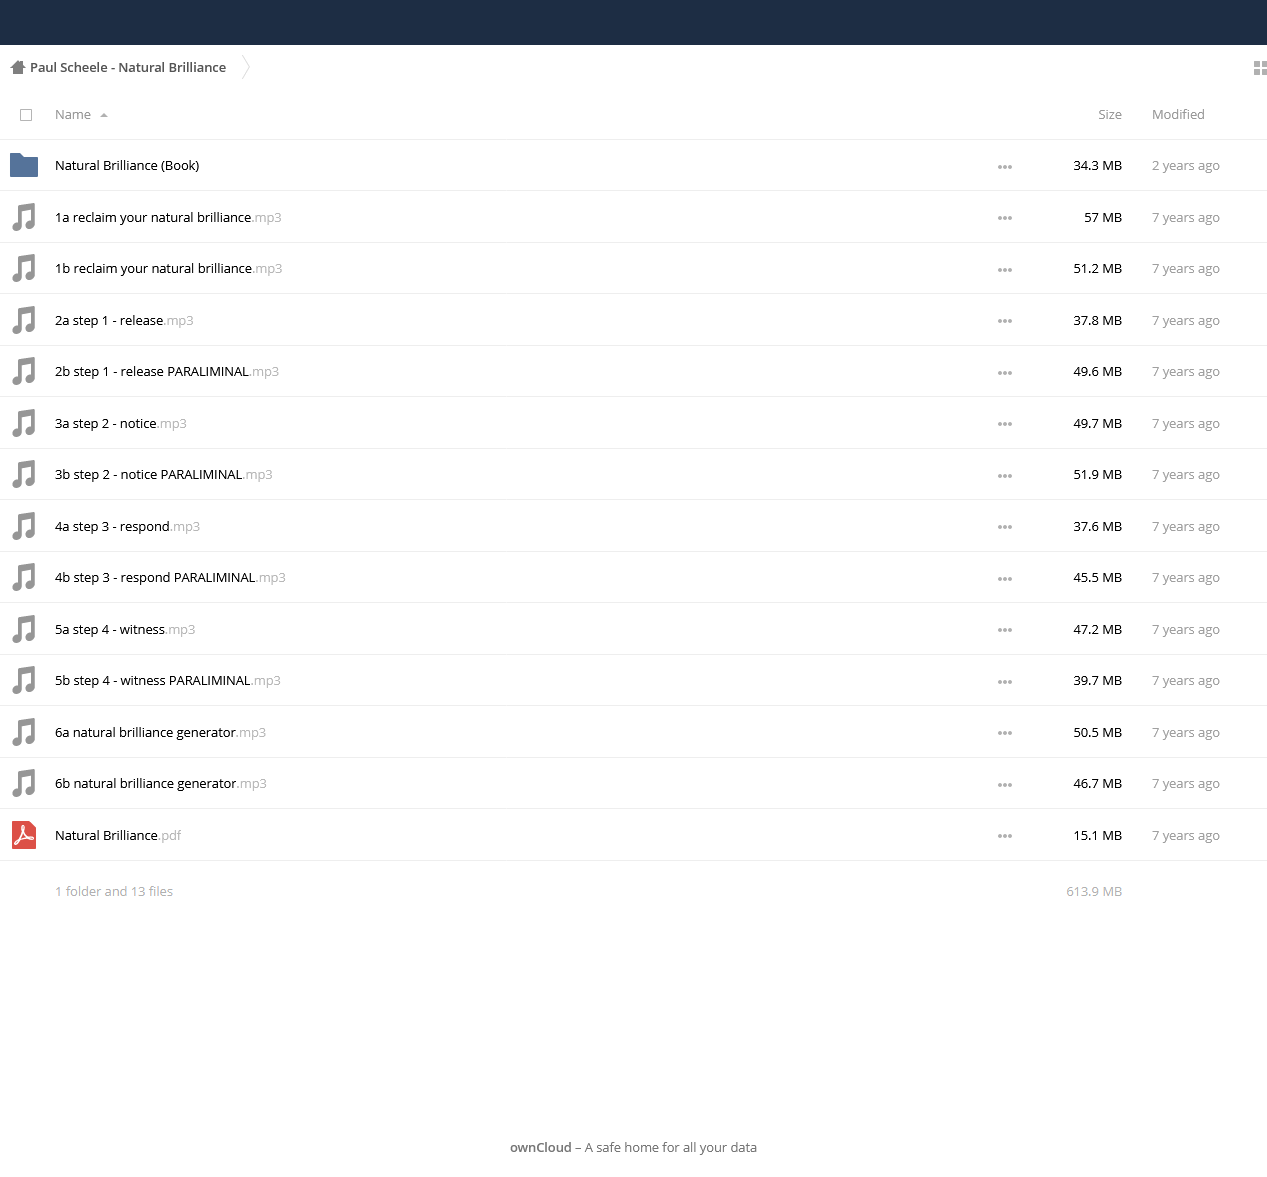Open 4b step 3 - respond PARALIMINAL.mp3

click(170, 578)
